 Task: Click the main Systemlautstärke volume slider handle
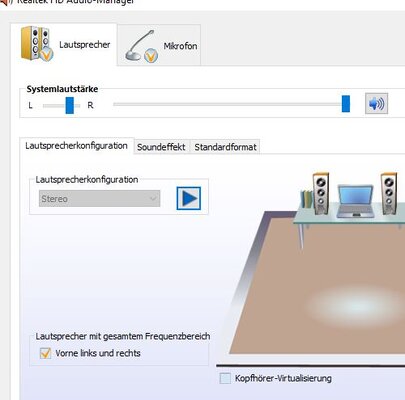(x=346, y=104)
